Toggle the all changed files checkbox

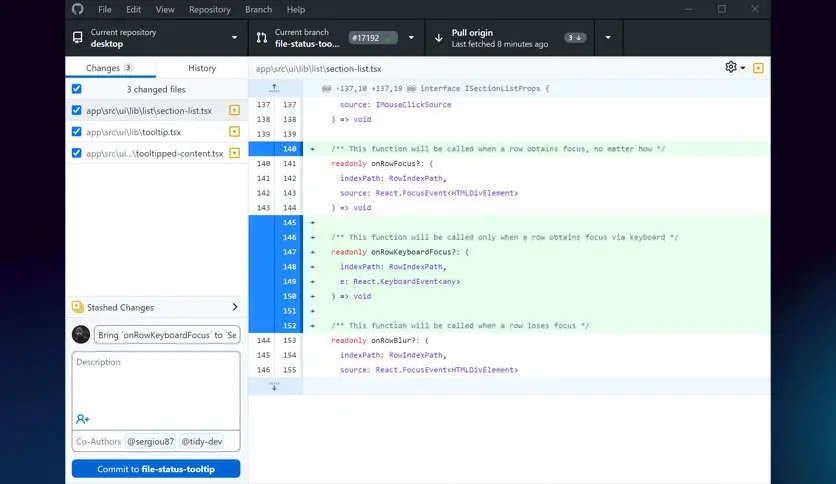tap(77, 89)
